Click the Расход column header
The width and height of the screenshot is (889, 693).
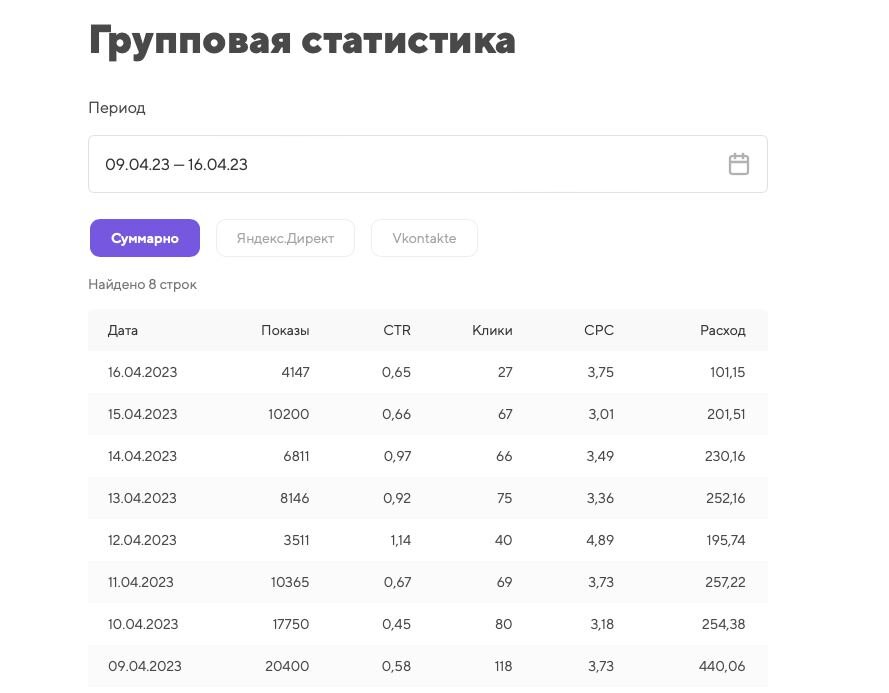[x=722, y=330]
